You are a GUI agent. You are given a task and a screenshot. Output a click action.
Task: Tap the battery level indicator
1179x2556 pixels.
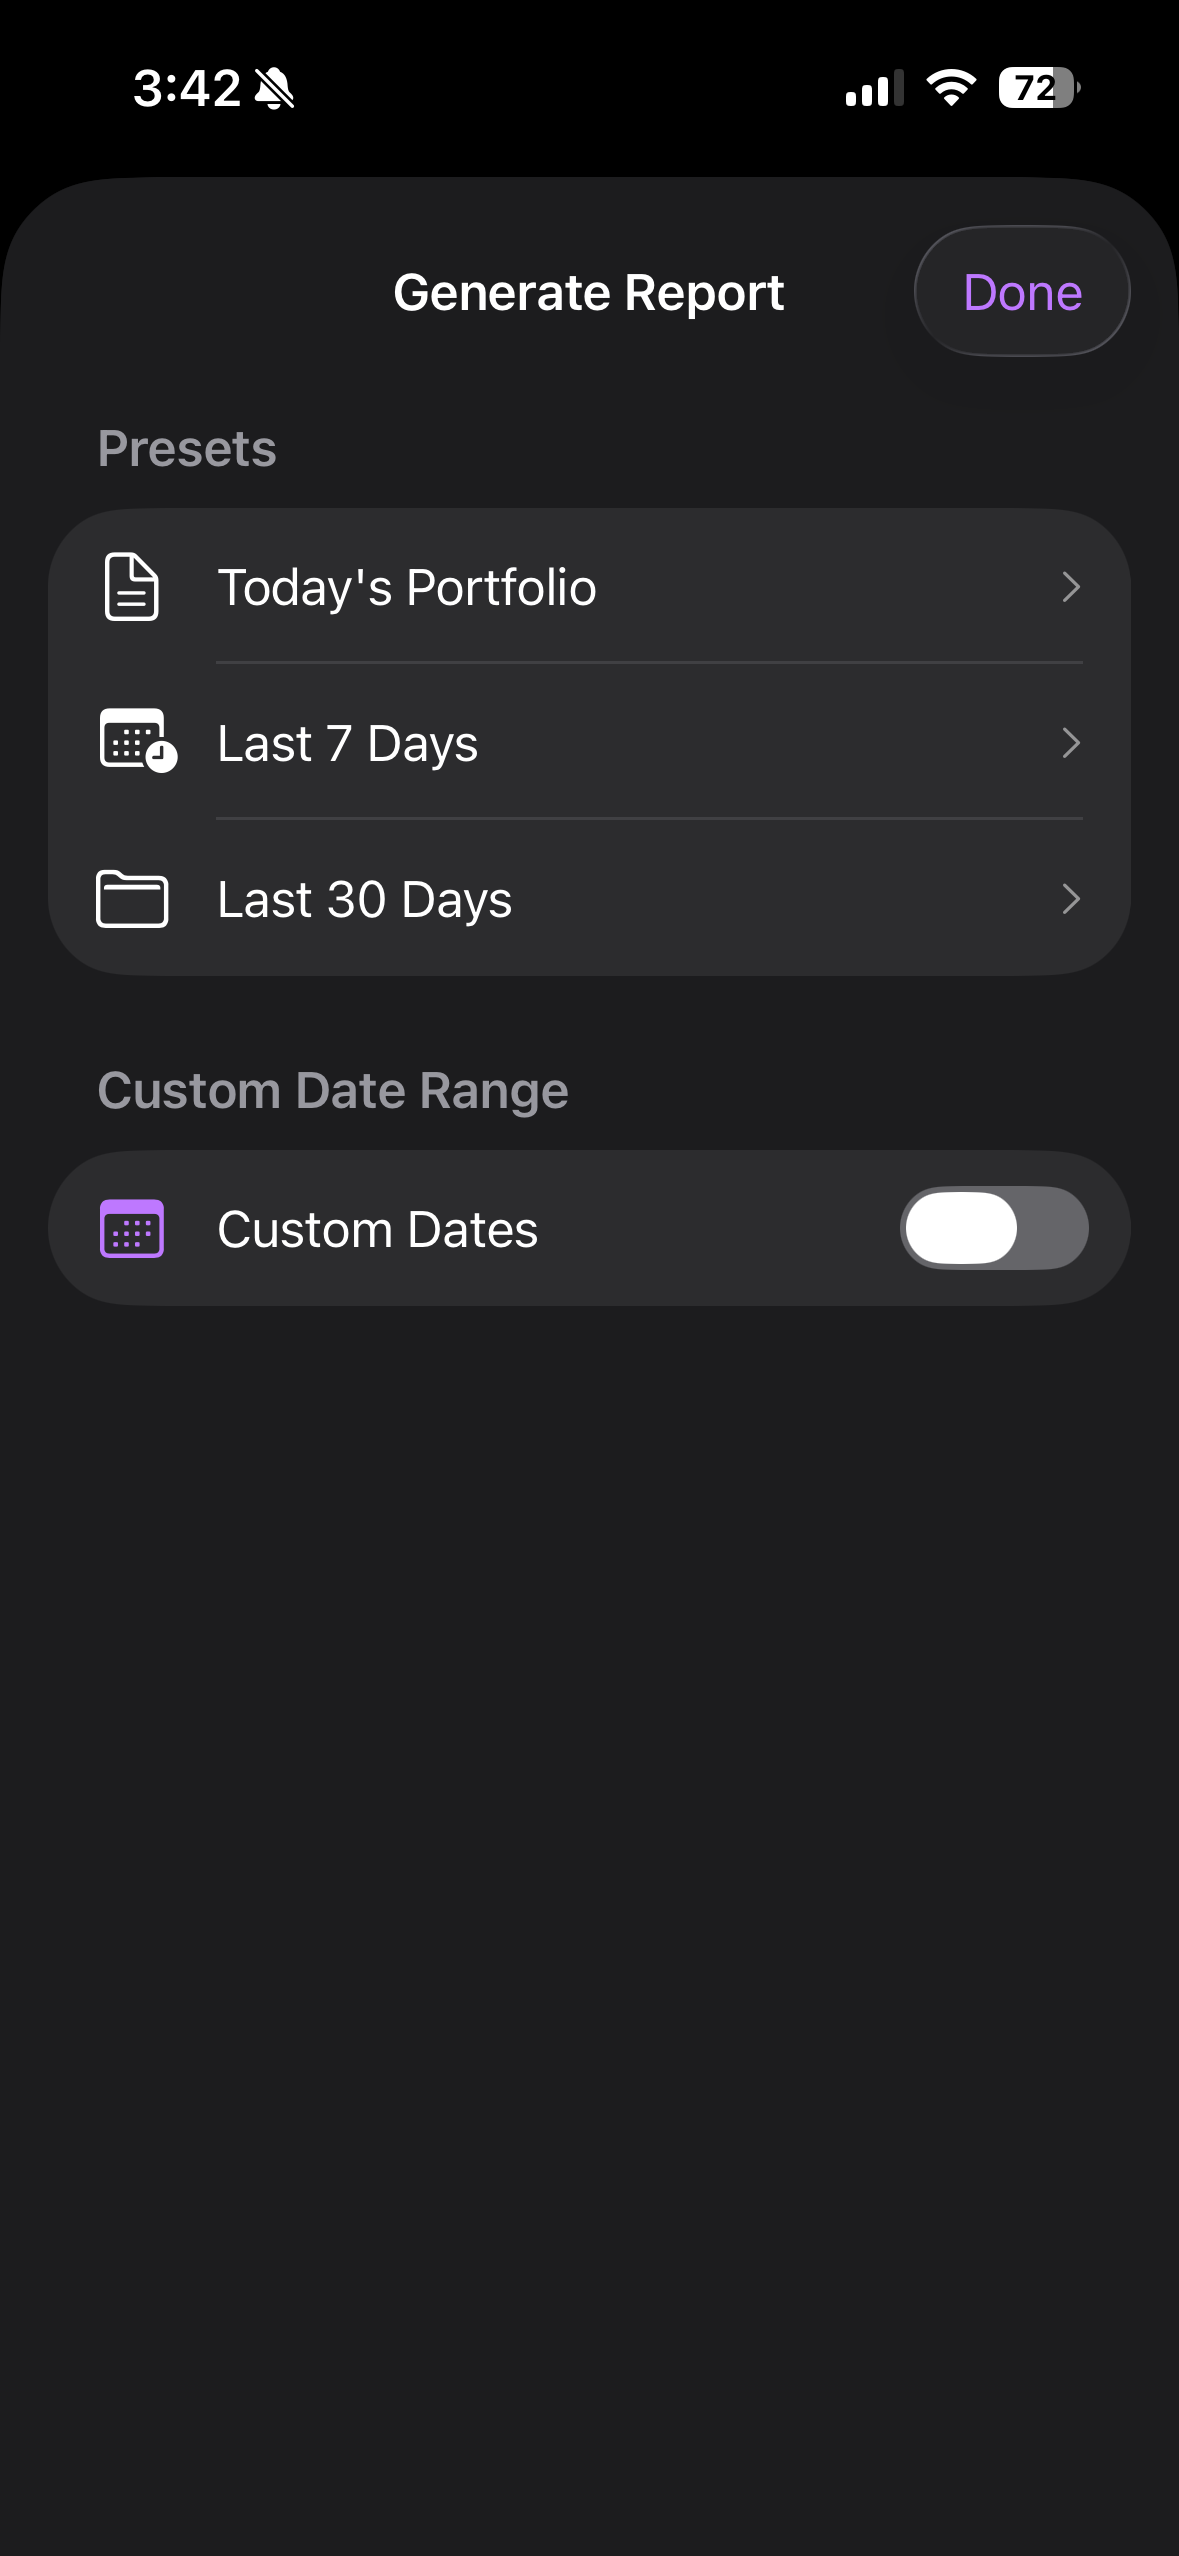coord(1038,88)
